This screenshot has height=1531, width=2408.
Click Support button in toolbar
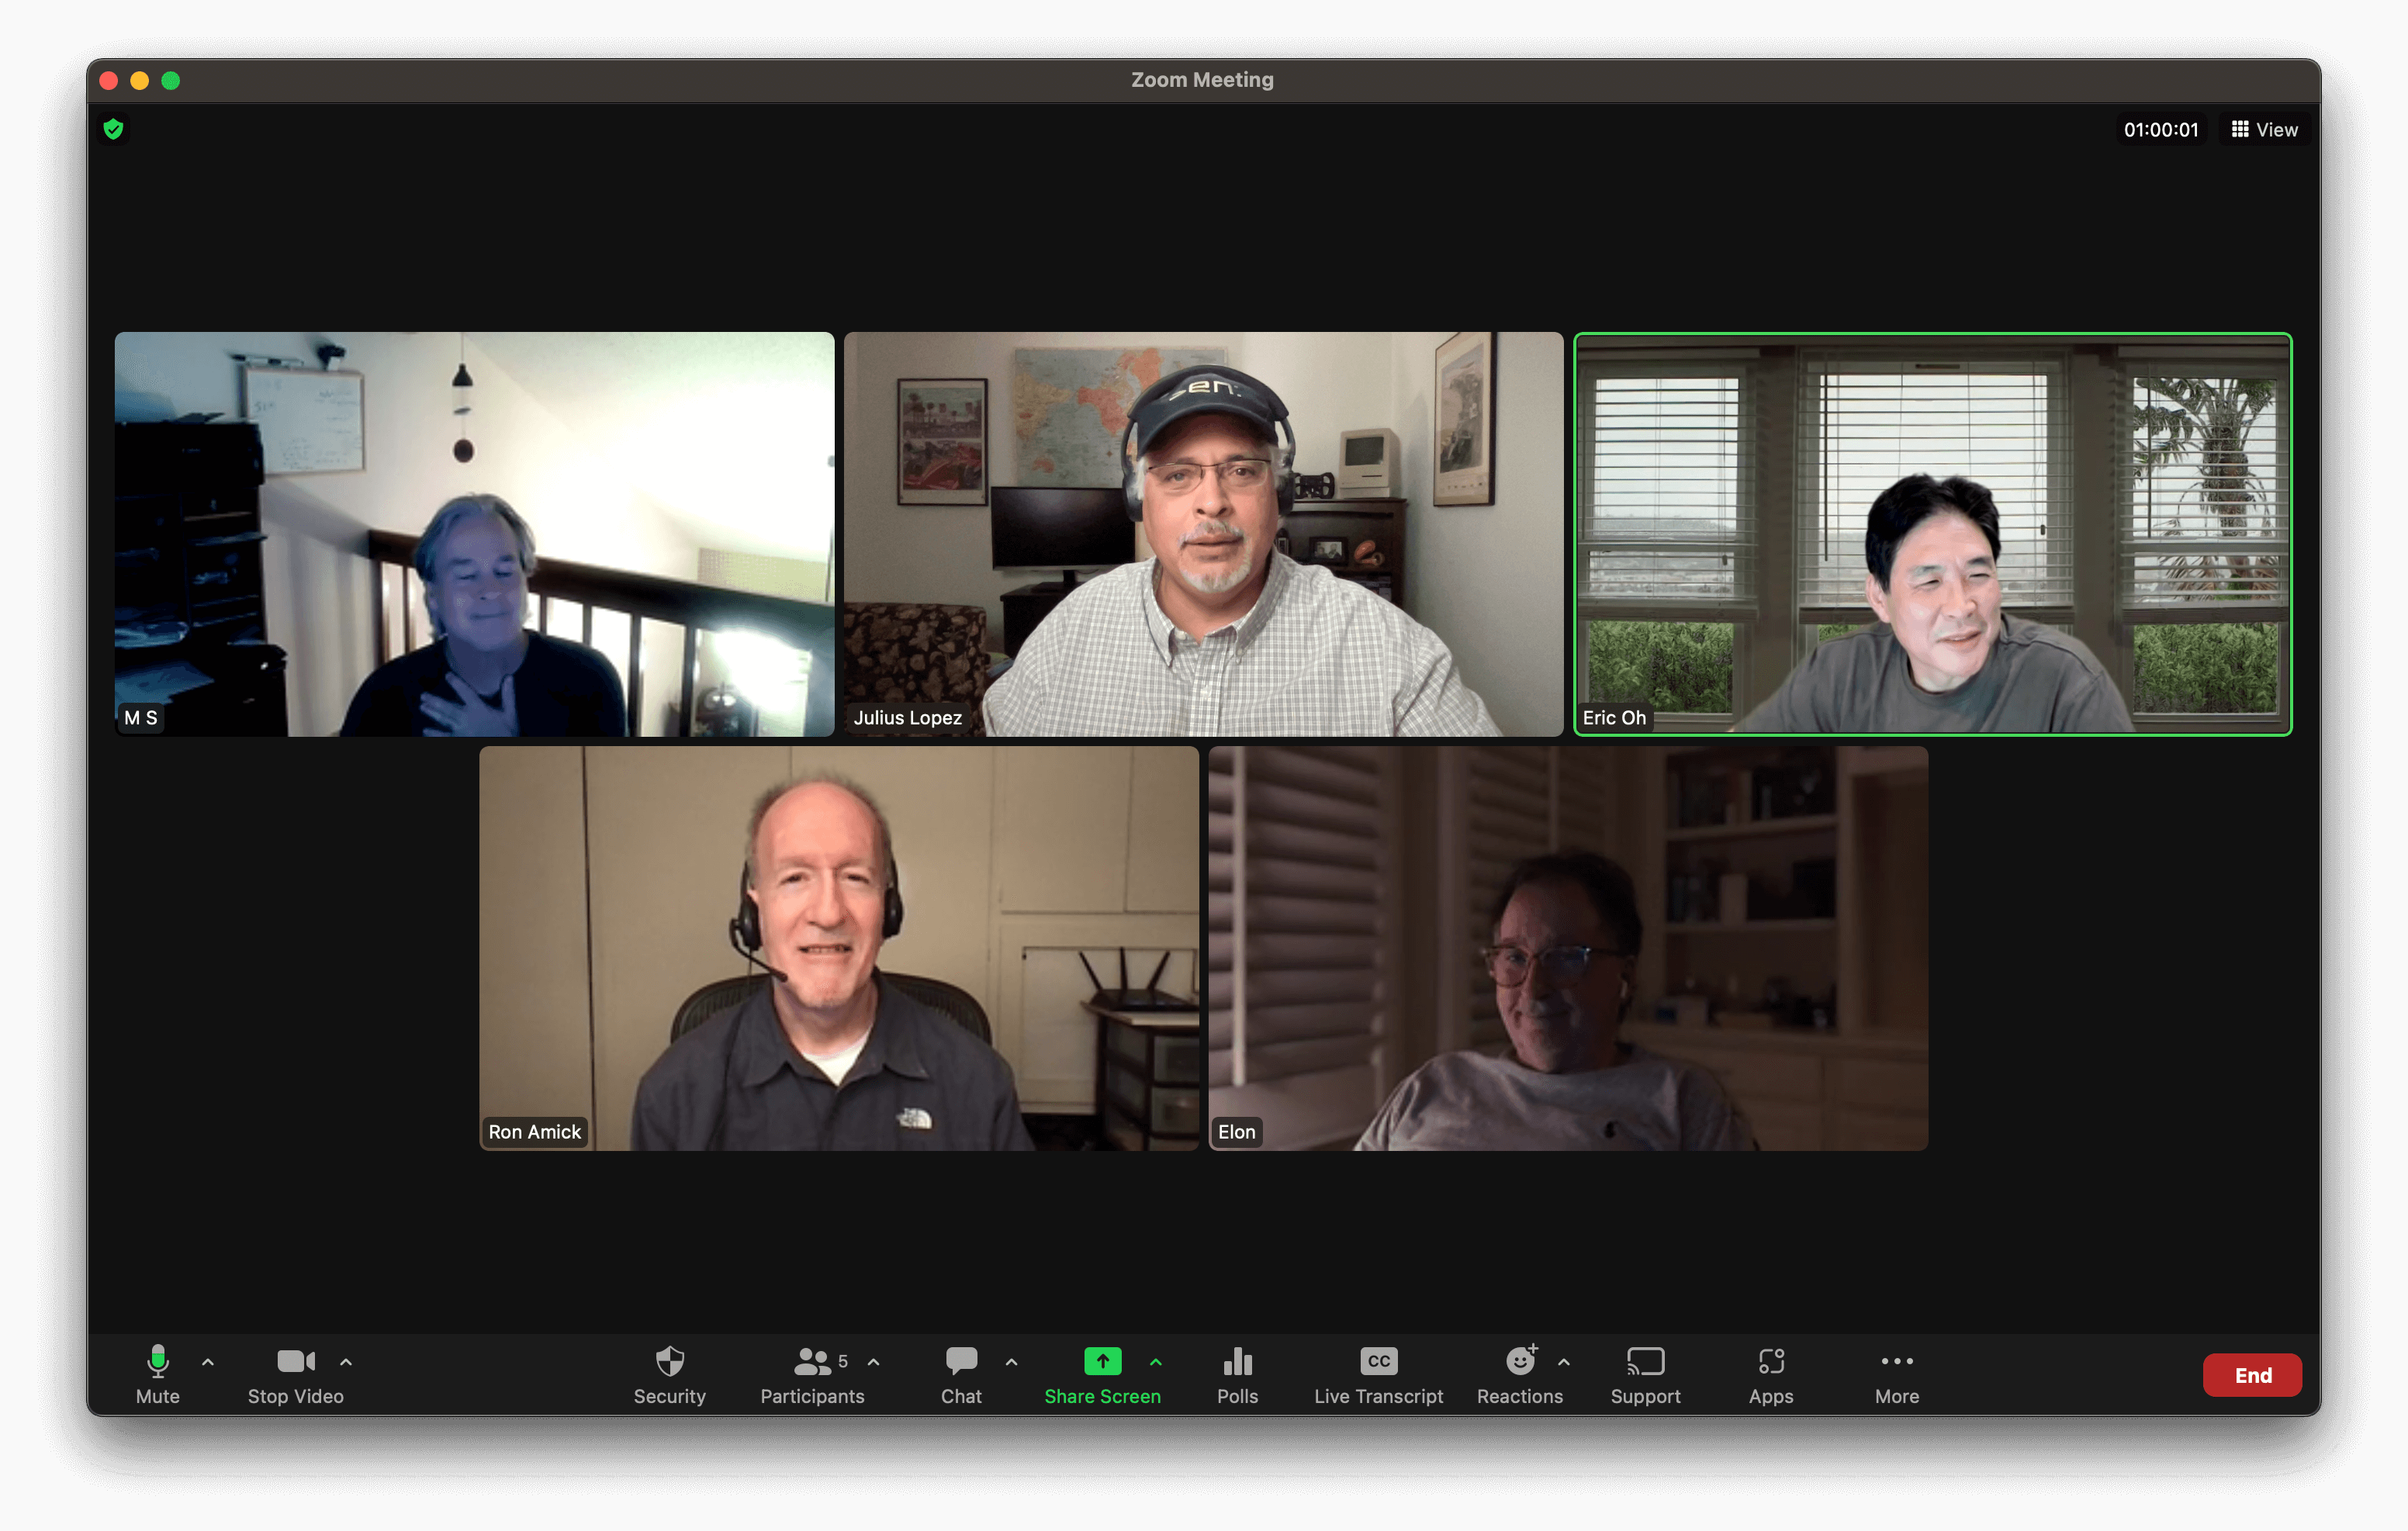[1643, 1373]
